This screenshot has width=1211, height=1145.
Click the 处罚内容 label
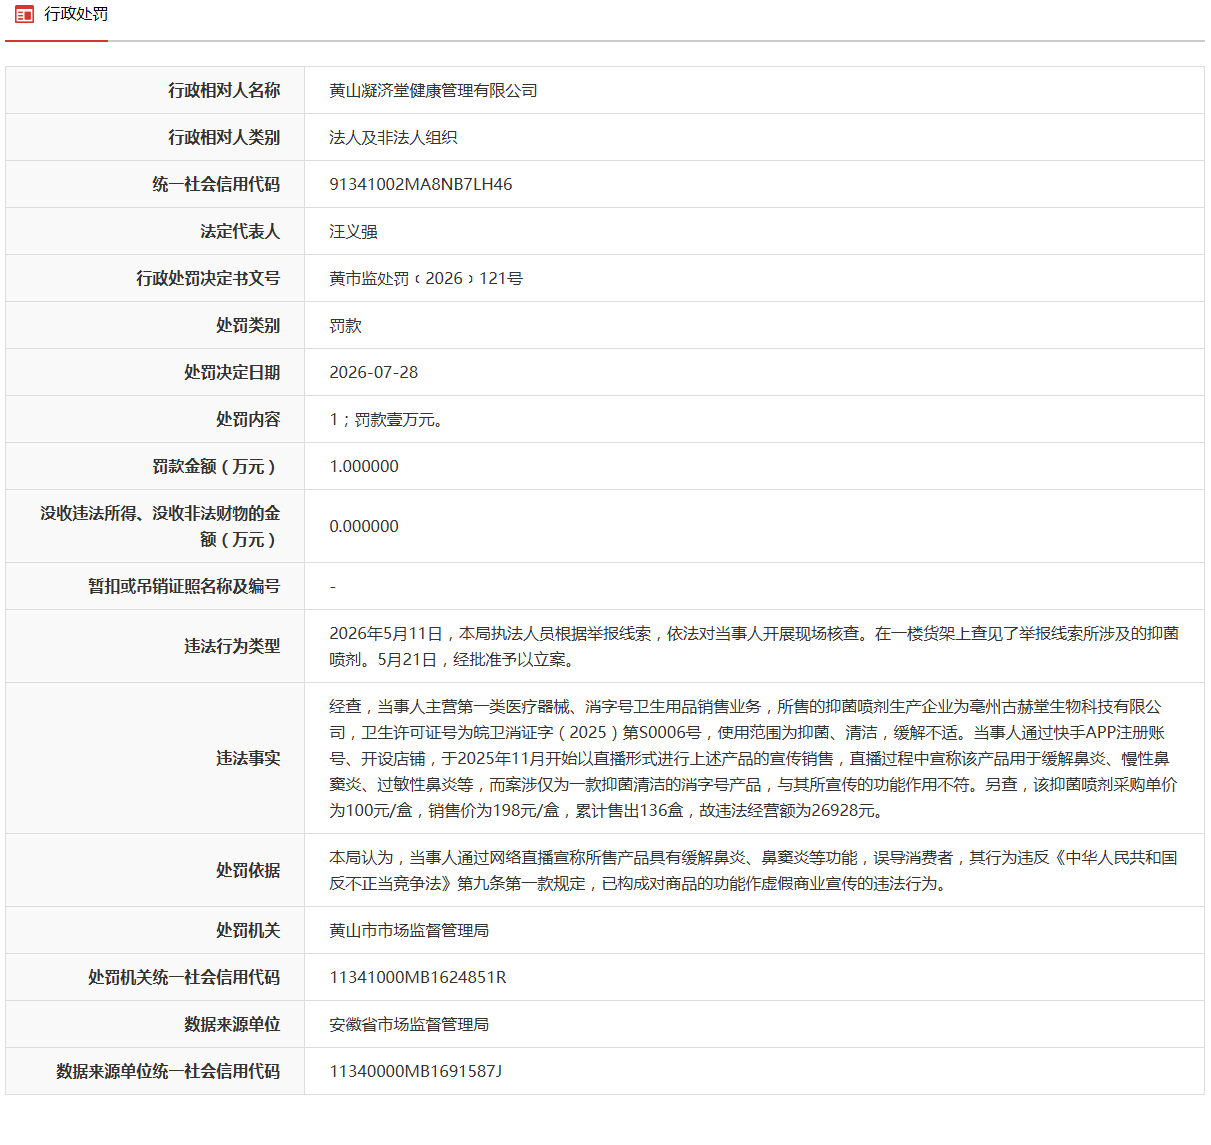point(248,419)
